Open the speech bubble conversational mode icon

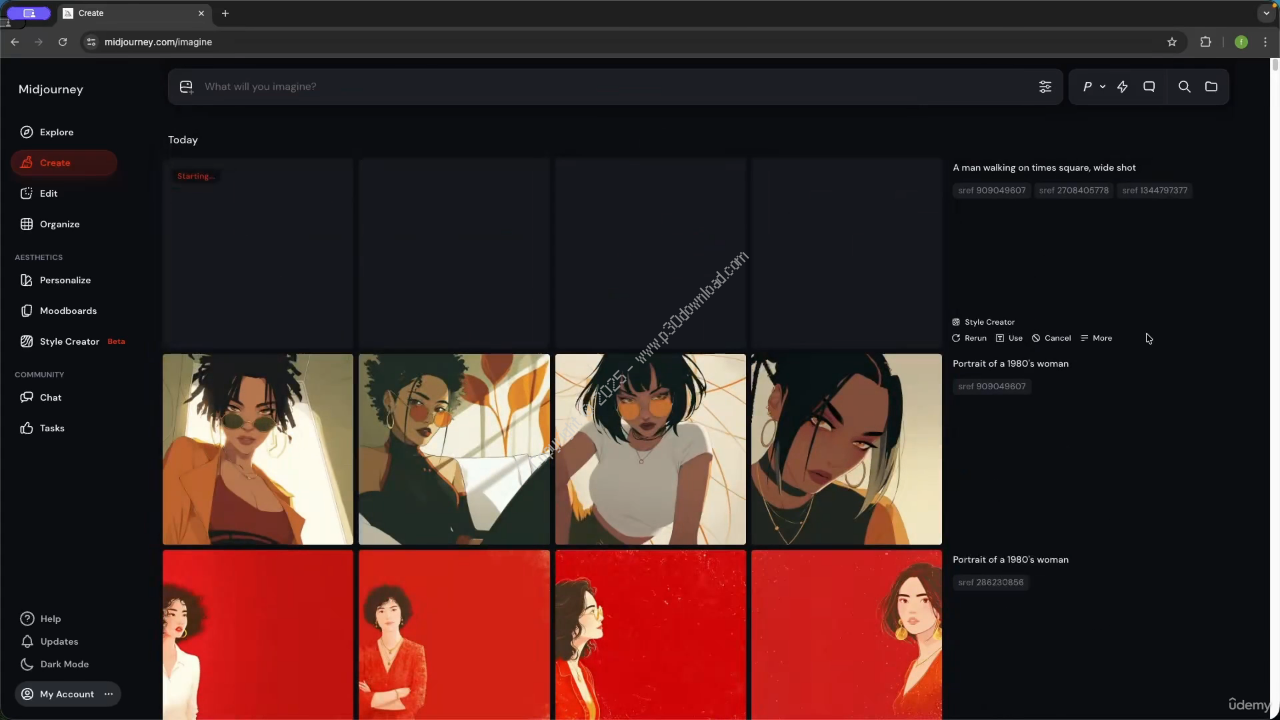1149,87
